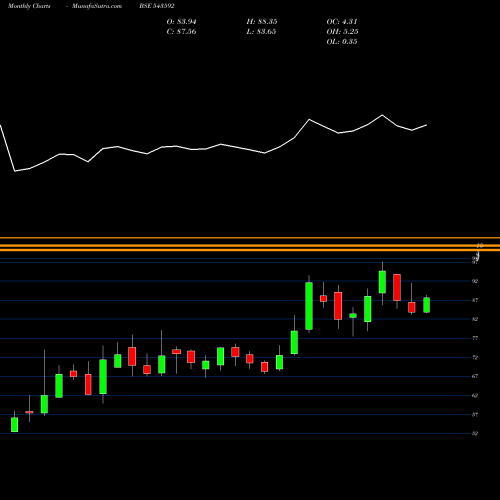Viewport: 500px width, 500px height.
Task: Click the 77 price axis label
Action: (x=475, y=338)
